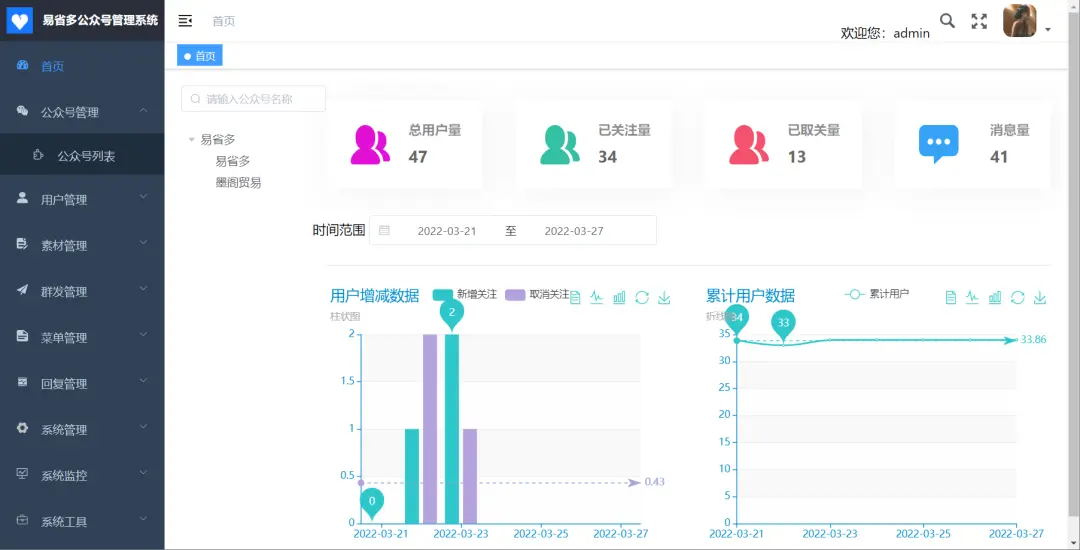Toggle fullscreen mode icon
This screenshot has height=550, width=1080.
pyautogui.click(x=979, y=21)
